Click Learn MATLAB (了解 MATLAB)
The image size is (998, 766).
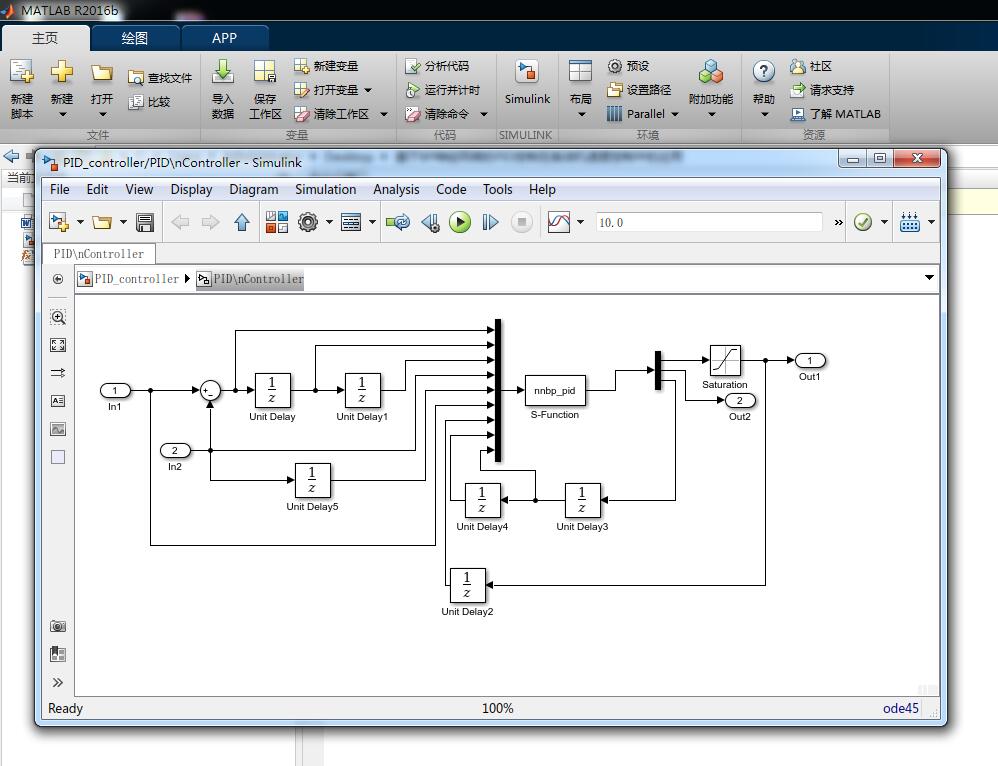(836, 114)
